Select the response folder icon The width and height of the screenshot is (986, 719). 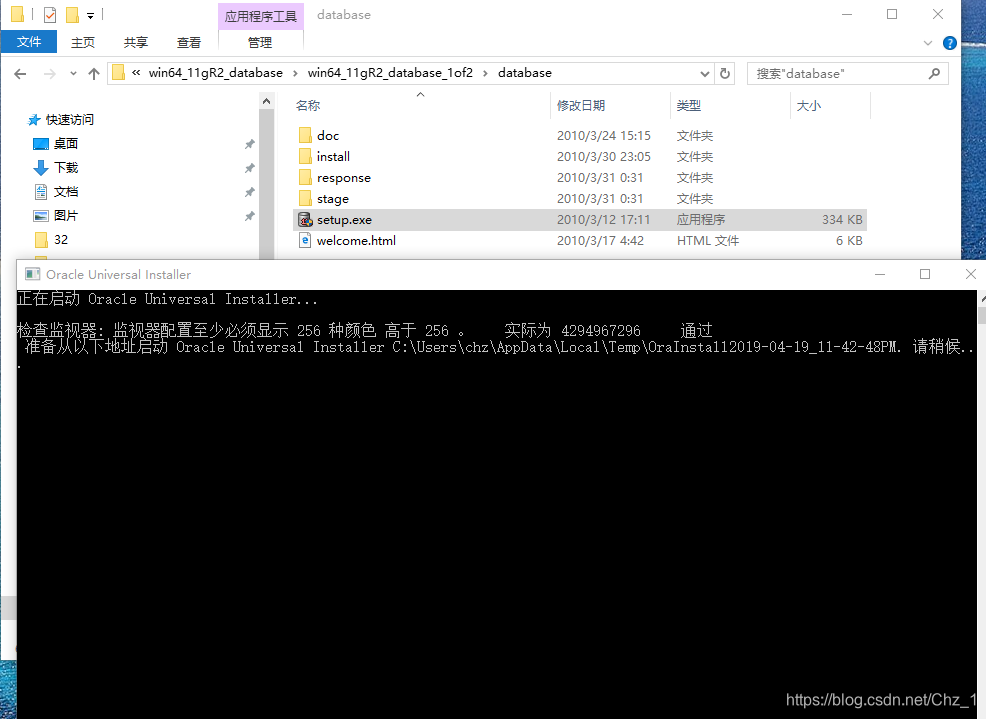click(x=305, y=177)
